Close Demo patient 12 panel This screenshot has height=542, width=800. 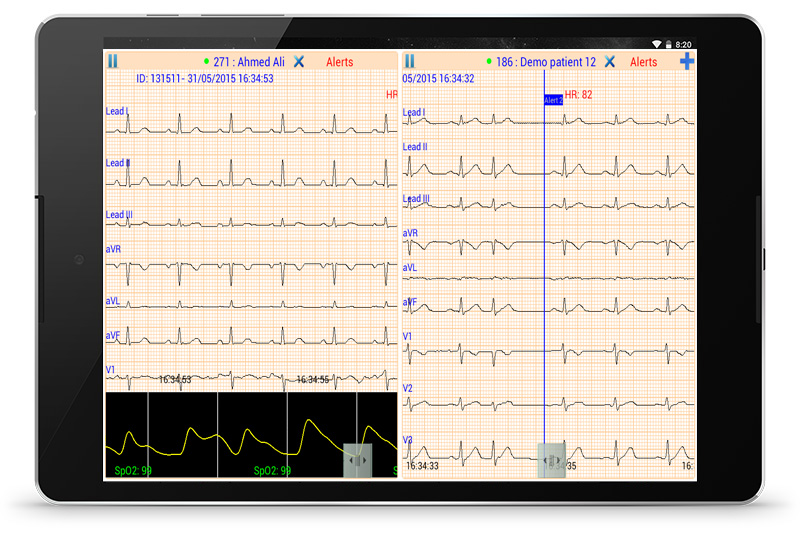click(x=610, y=62)
